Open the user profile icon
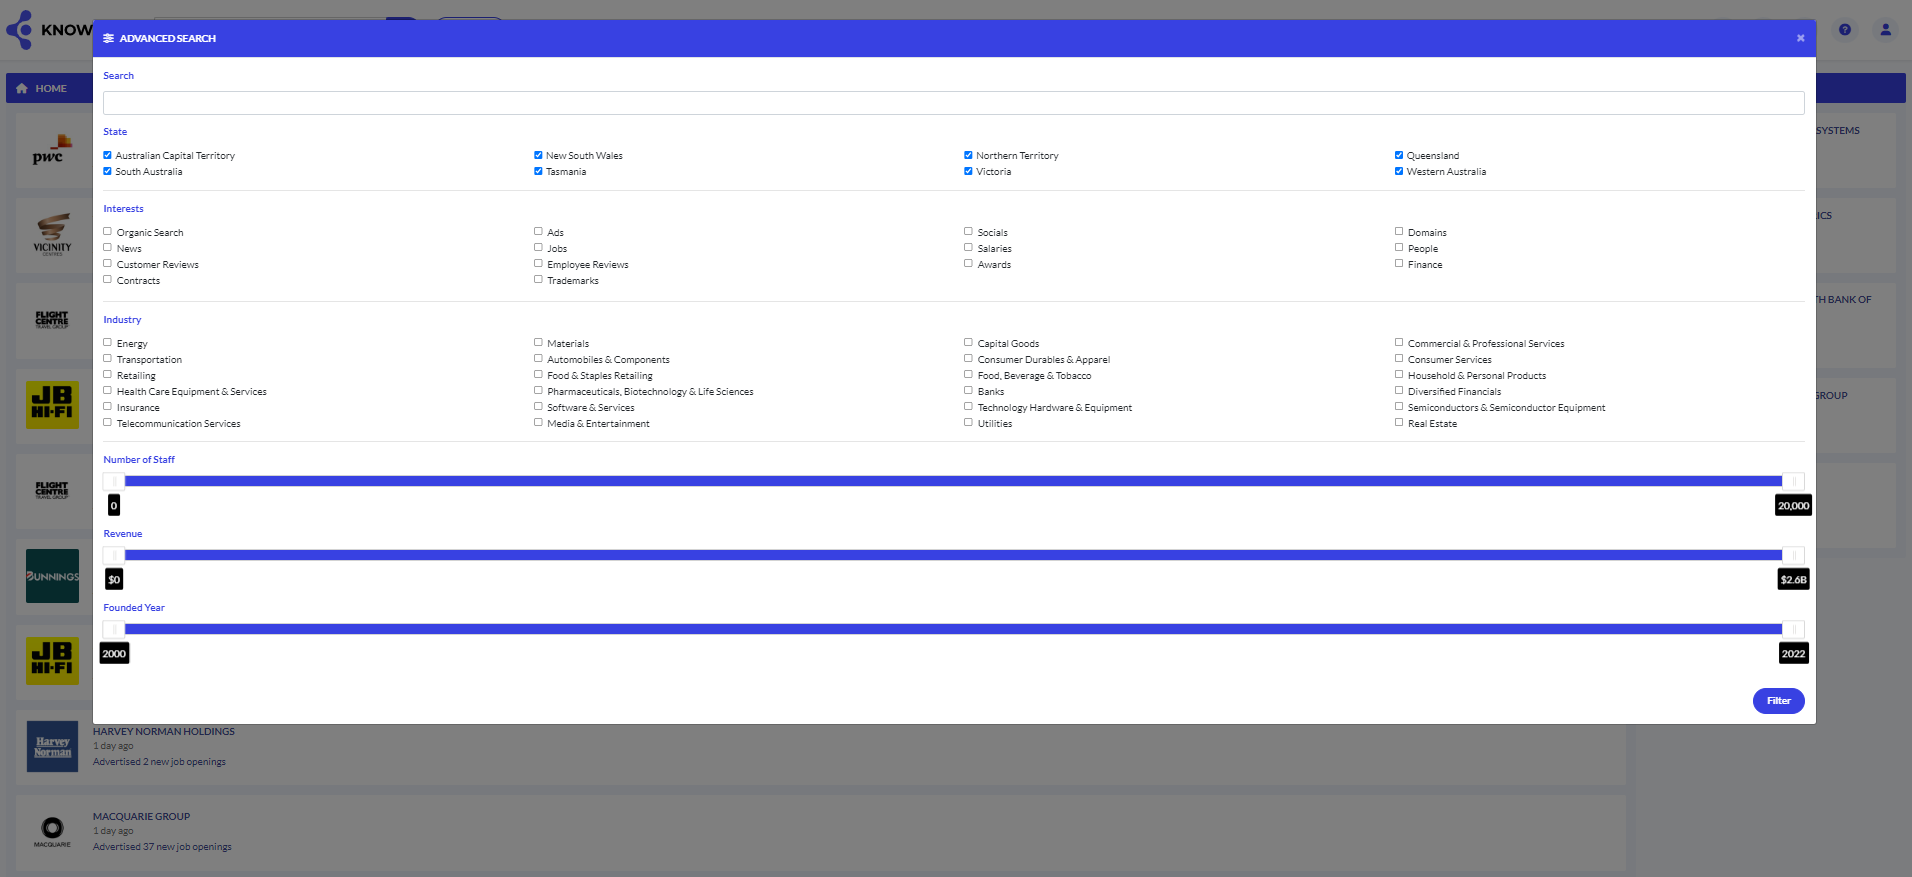This screenshot has width=1912, height=877. point(1885,30)
